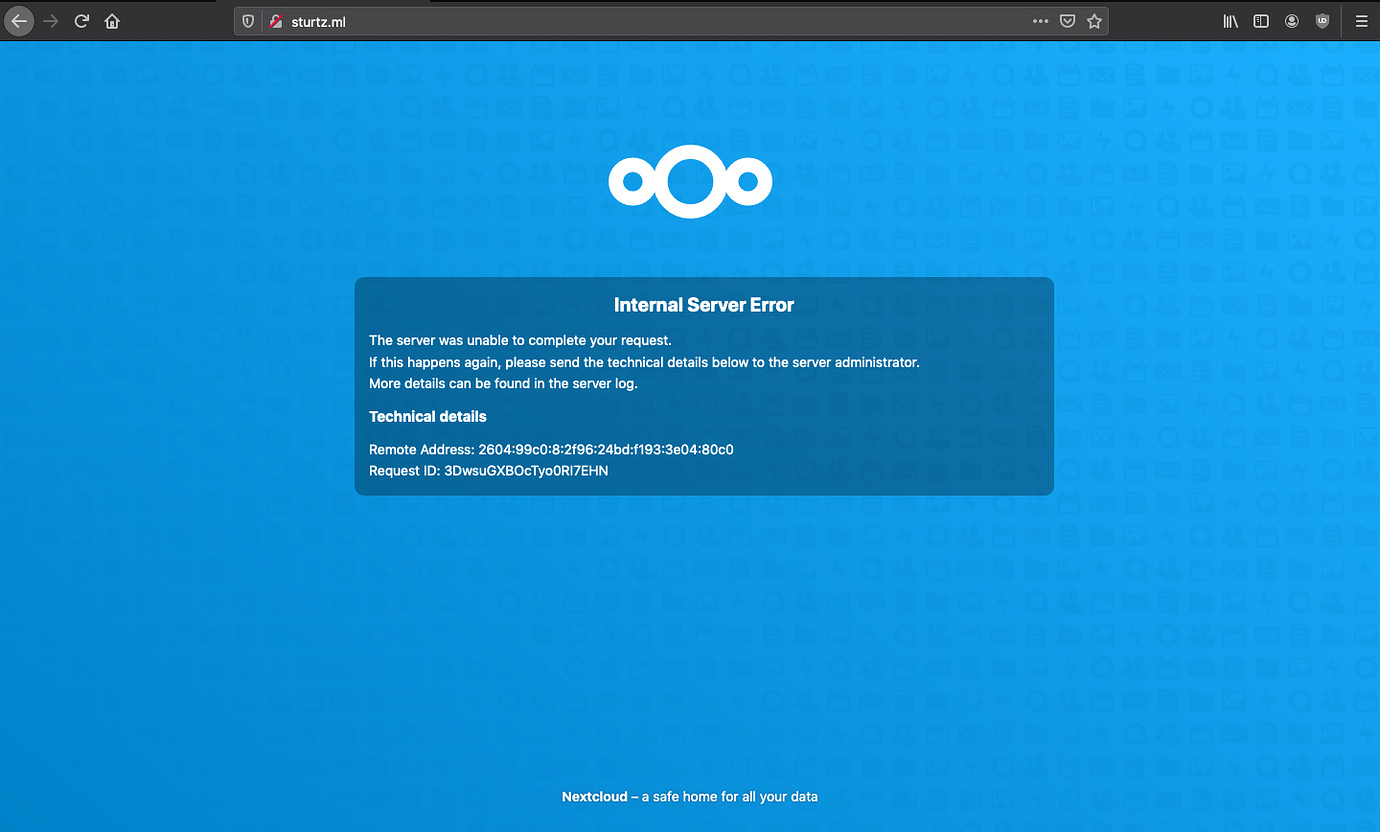Open the Firefox home page
1380x832 pixels.
(x=112, y=20)
